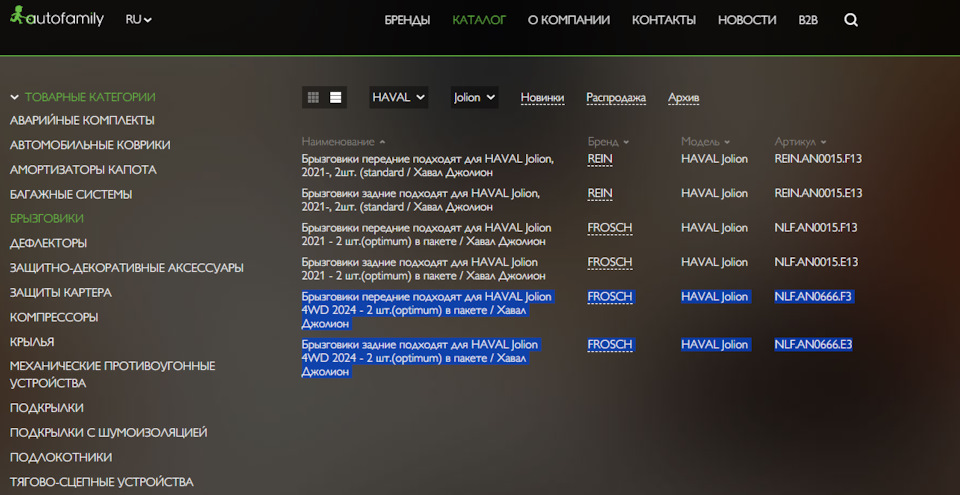This screenshot has width=960, height=495.
Task: Open FROSCH brand link for NLF.AN0015.E13
Action: point(610,262)
